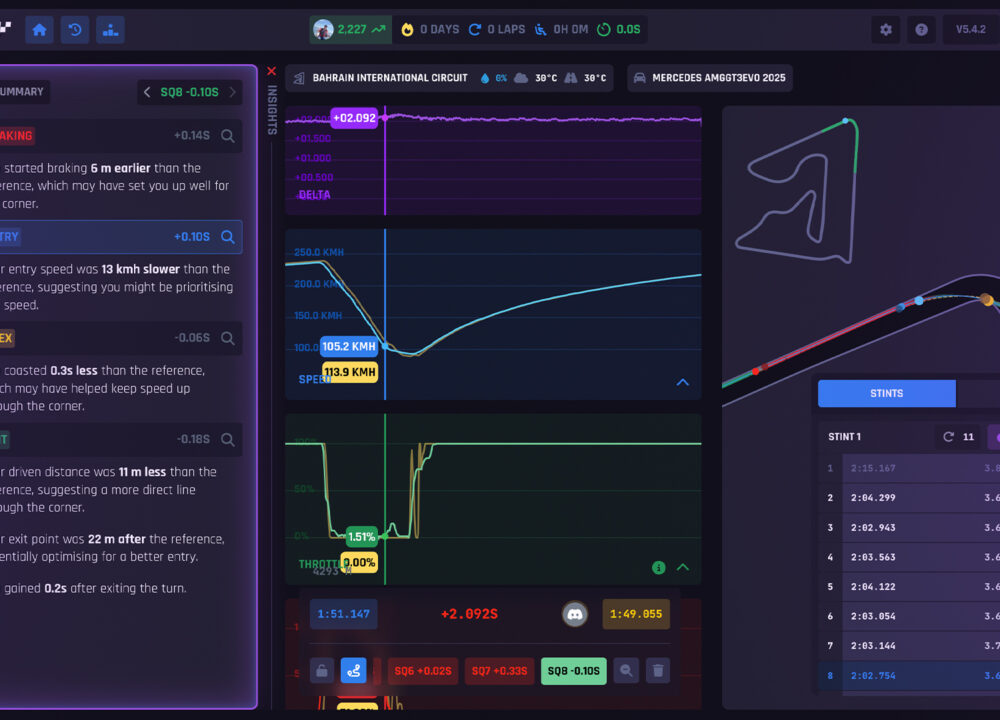Open the session history icon in top bar

[74, 29]
